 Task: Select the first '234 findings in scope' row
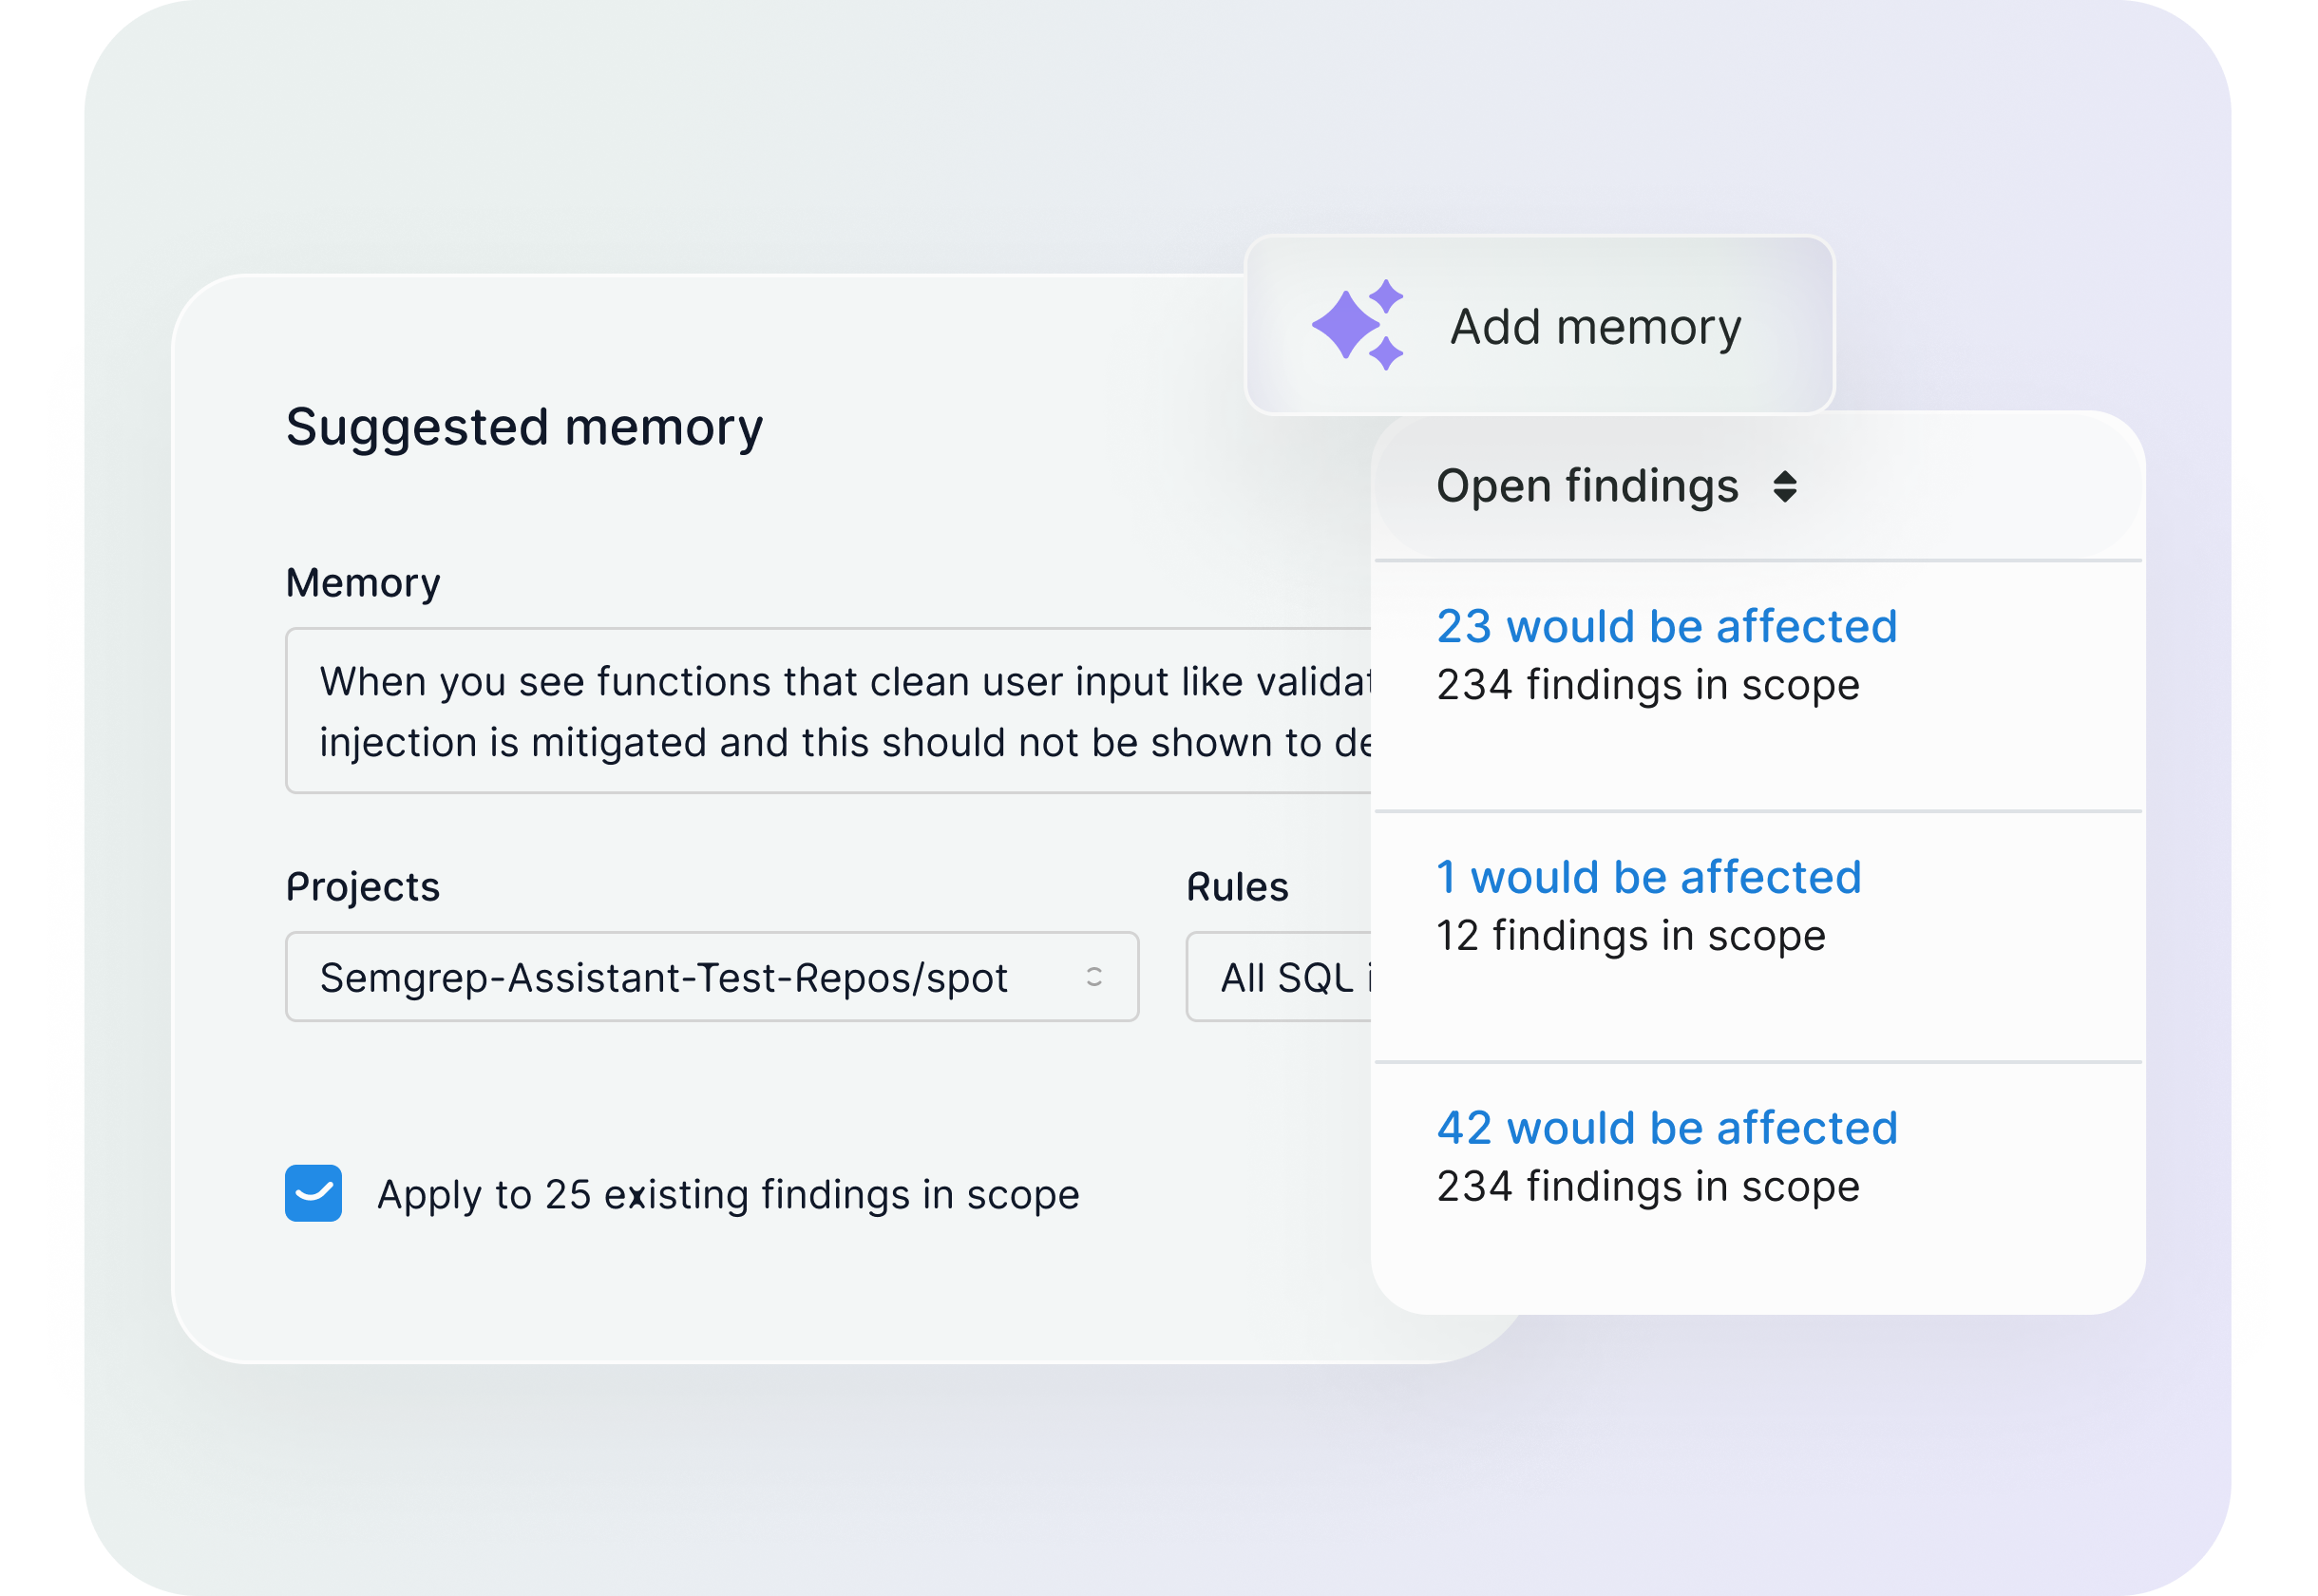pyautogui.click(x=1647, y=685)
